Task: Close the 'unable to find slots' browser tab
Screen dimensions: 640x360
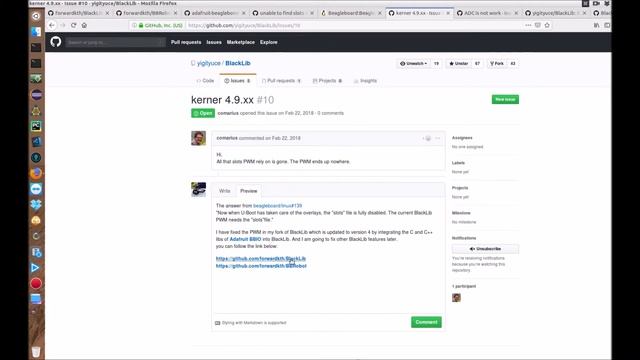Action: (312, 13)
